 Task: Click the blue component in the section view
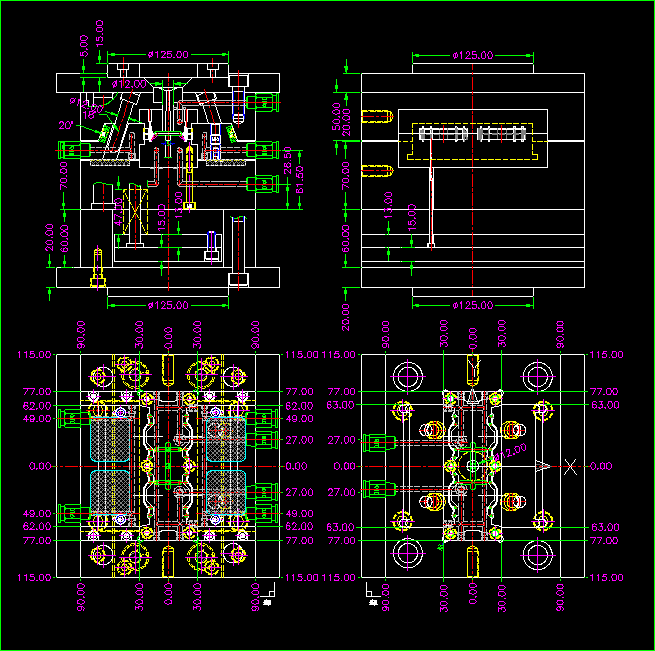pos(213,245)
